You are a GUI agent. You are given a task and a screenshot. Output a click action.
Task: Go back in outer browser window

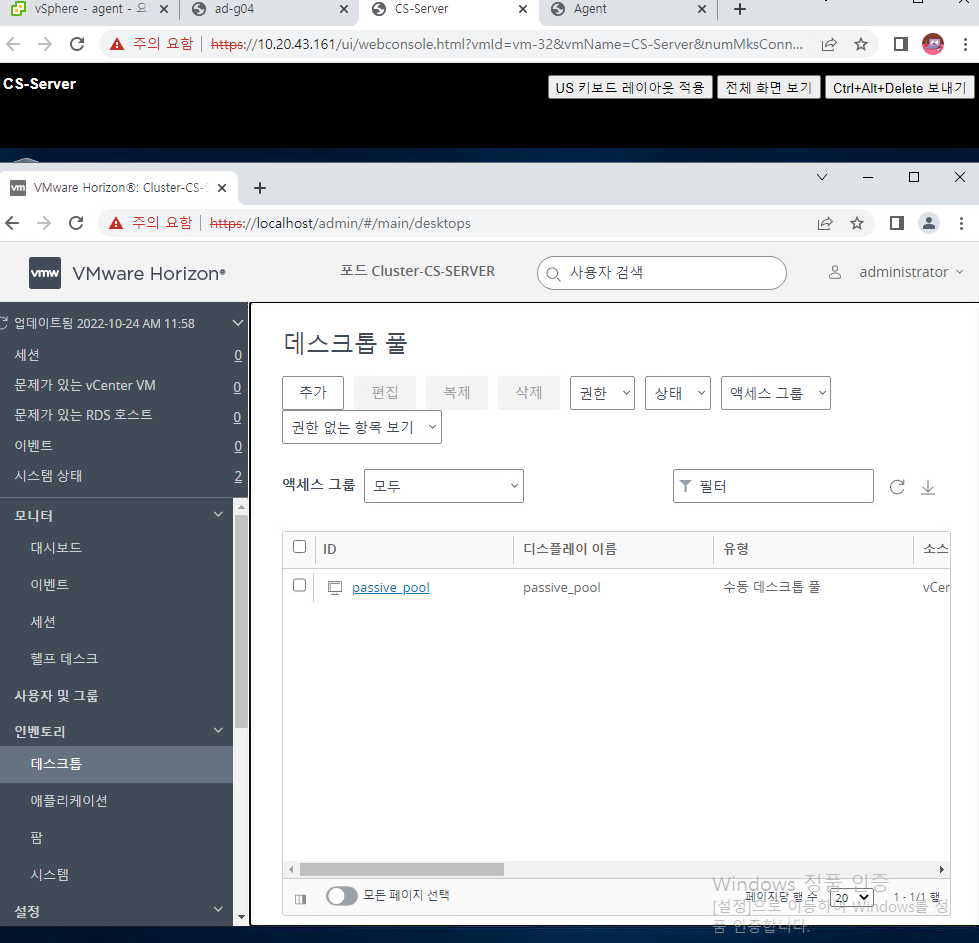tap(13, 44)
